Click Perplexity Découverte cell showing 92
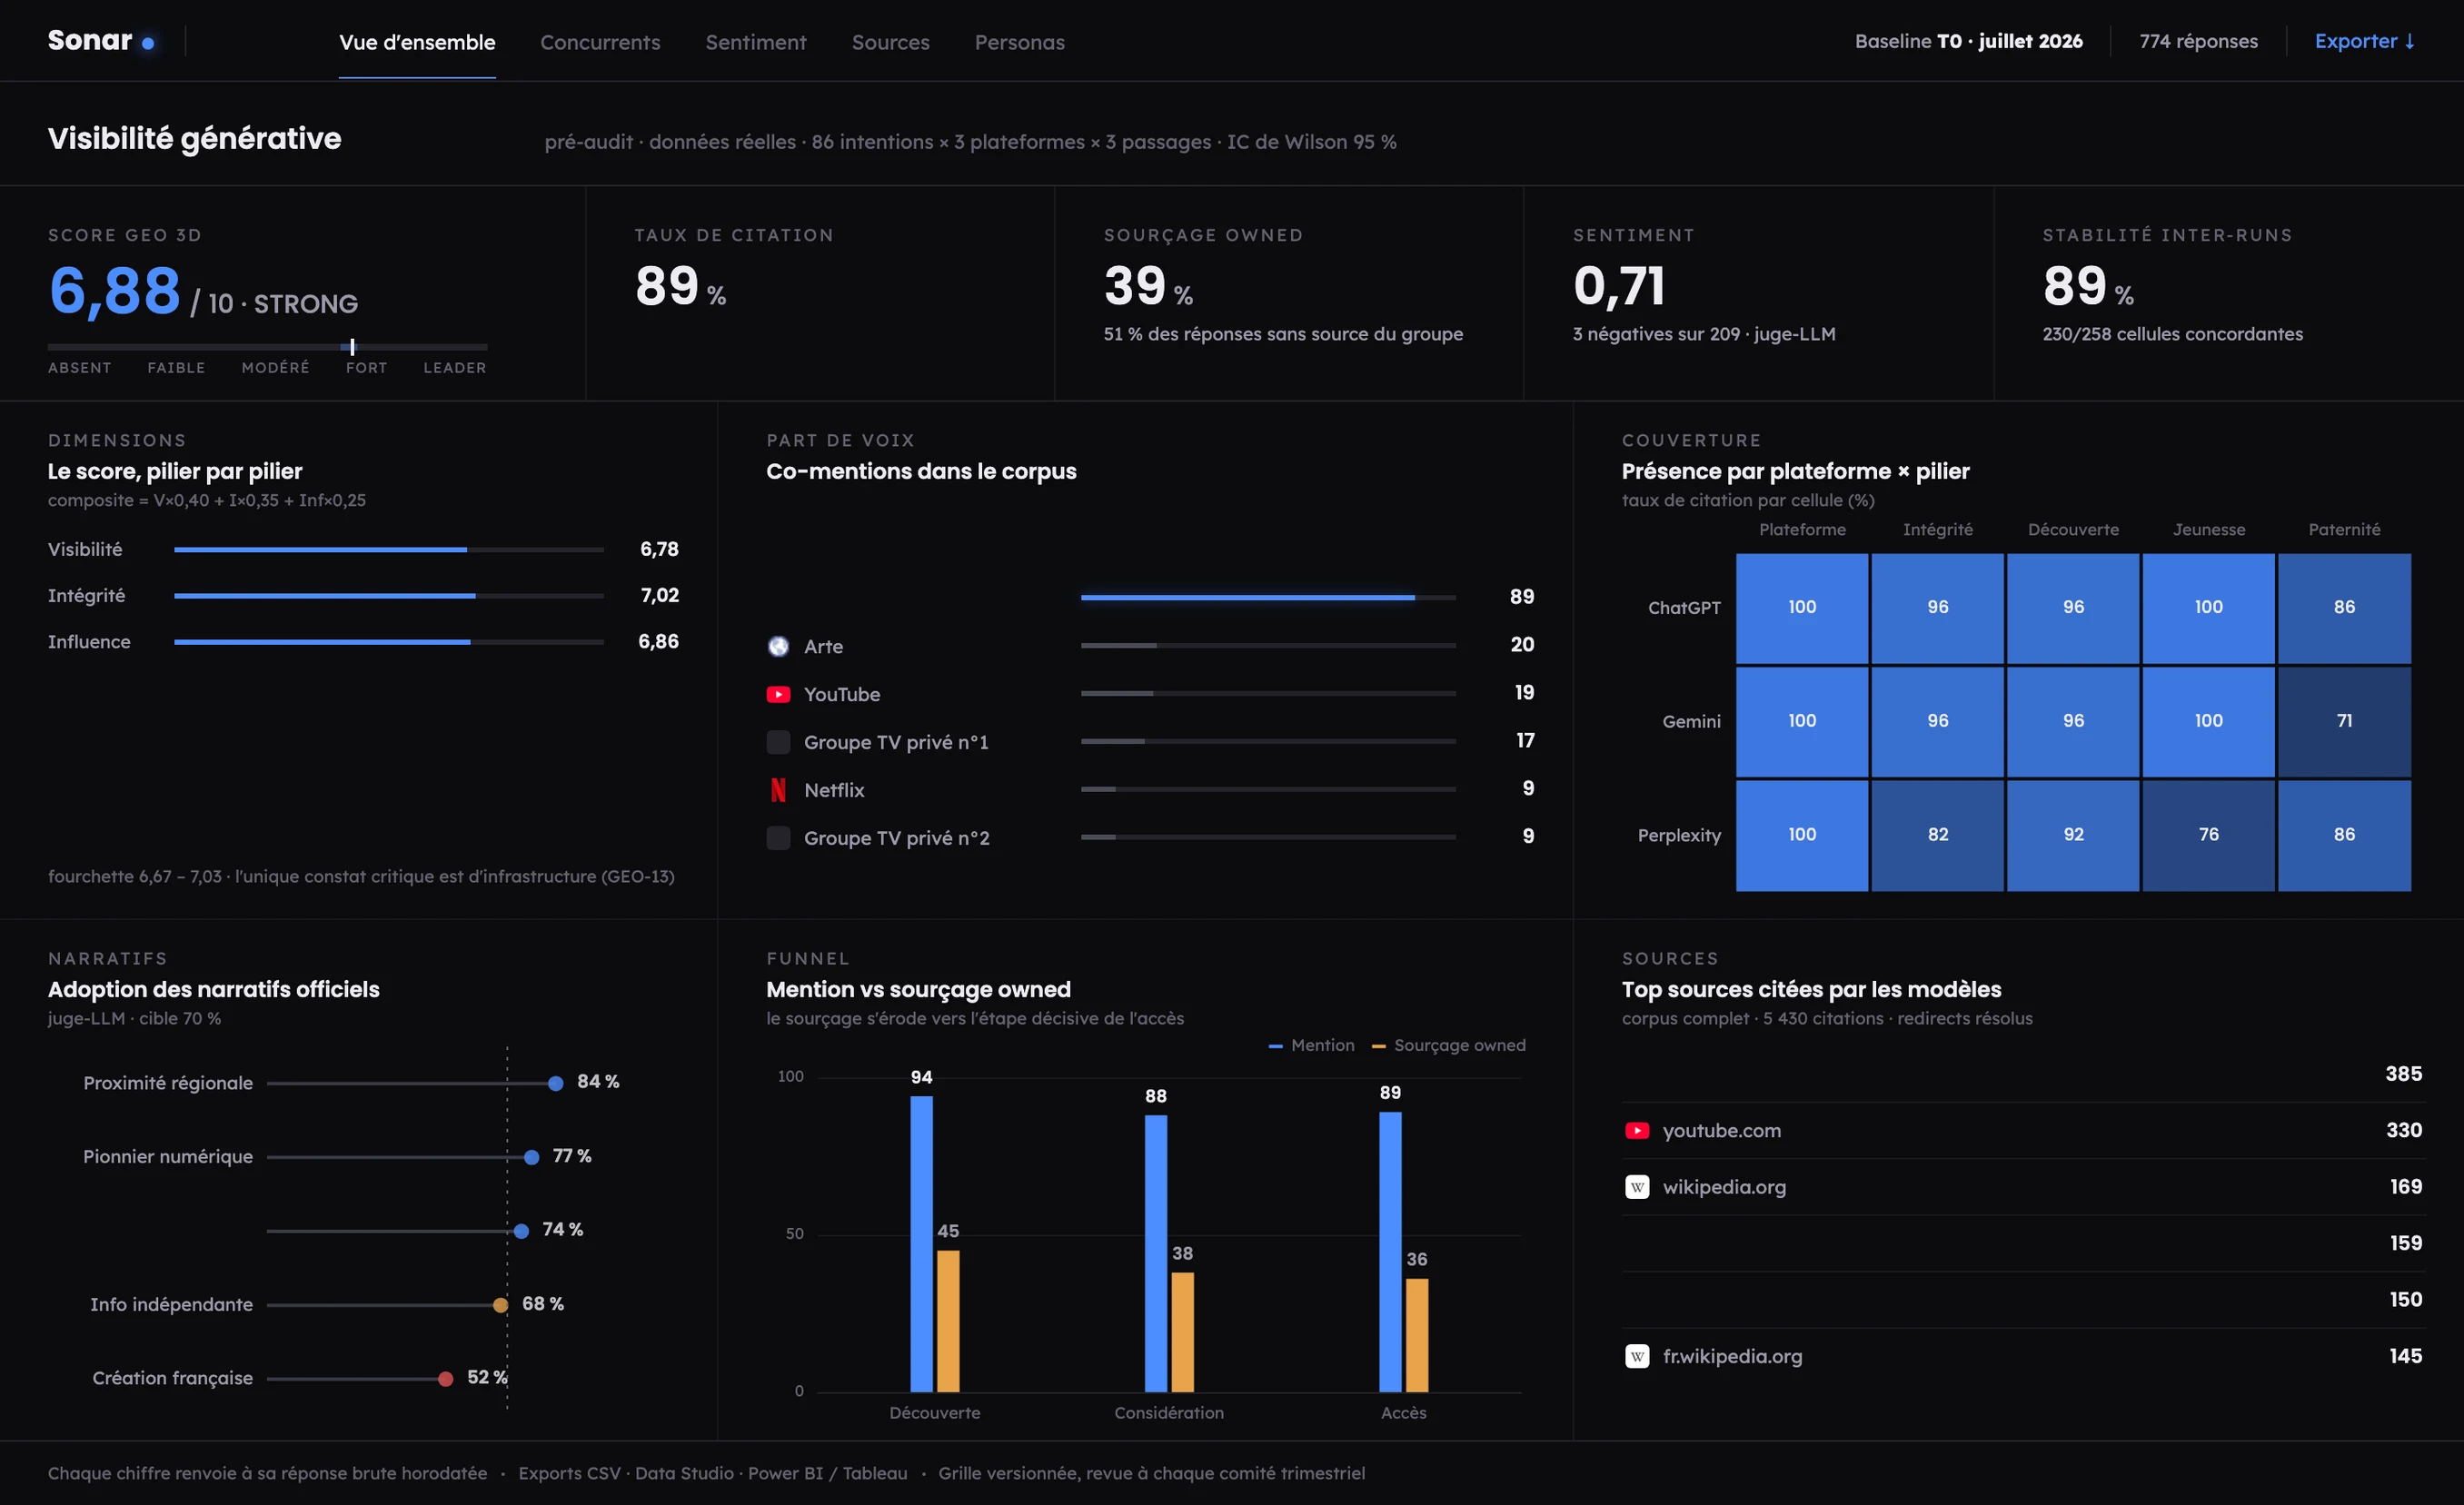 [x=2073, y=834]
